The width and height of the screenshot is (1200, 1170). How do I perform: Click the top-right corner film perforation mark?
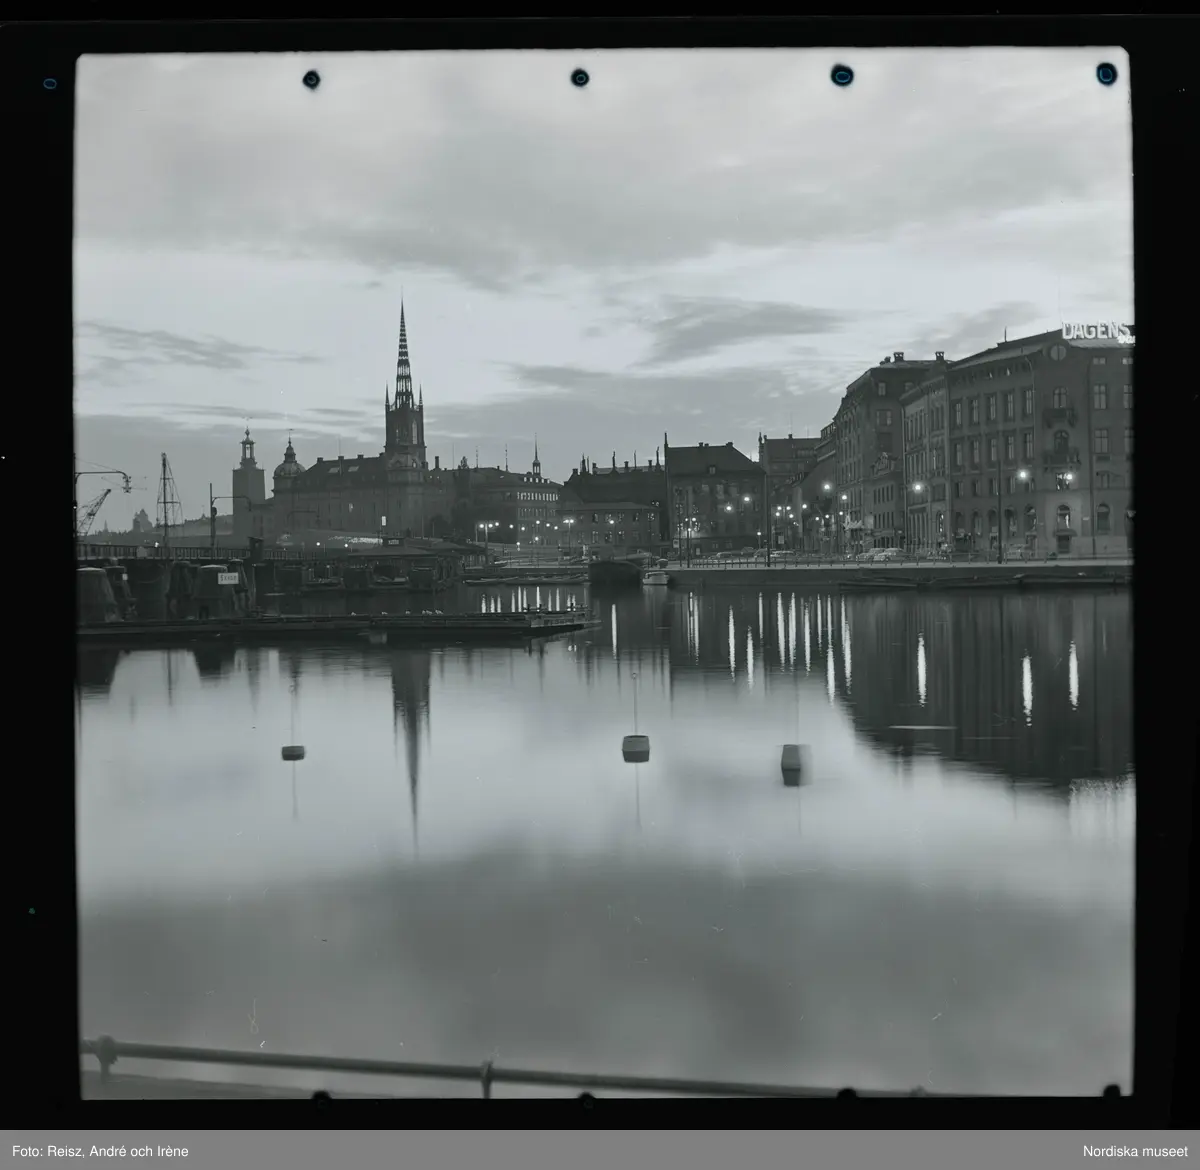1105,73
